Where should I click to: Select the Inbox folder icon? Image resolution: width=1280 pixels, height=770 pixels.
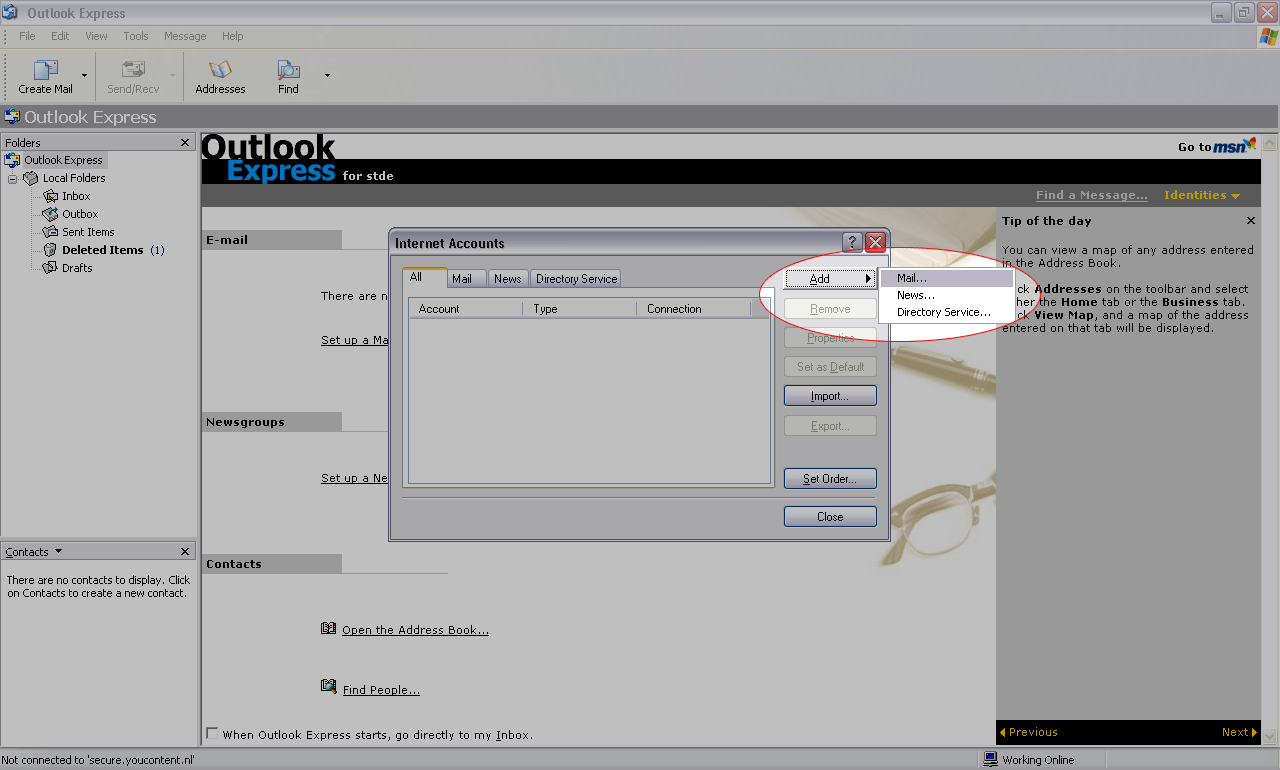point(51,196)
